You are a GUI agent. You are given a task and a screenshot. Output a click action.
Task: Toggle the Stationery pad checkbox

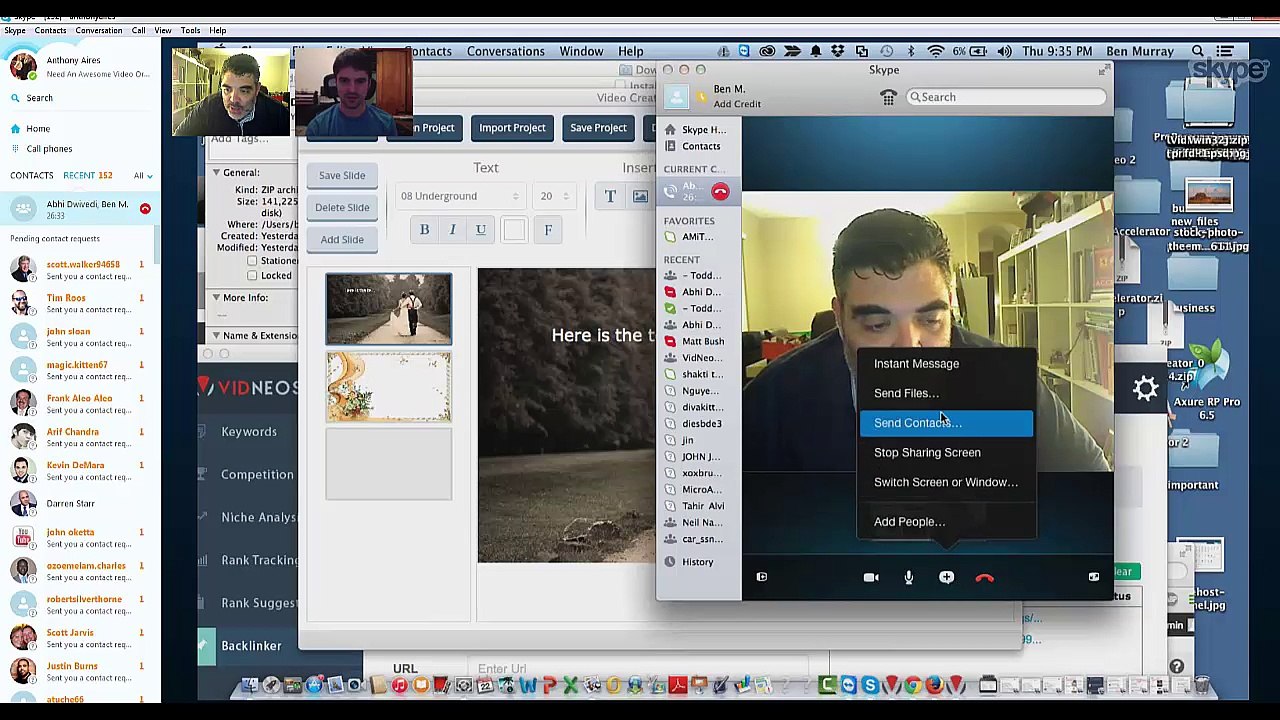252,261
